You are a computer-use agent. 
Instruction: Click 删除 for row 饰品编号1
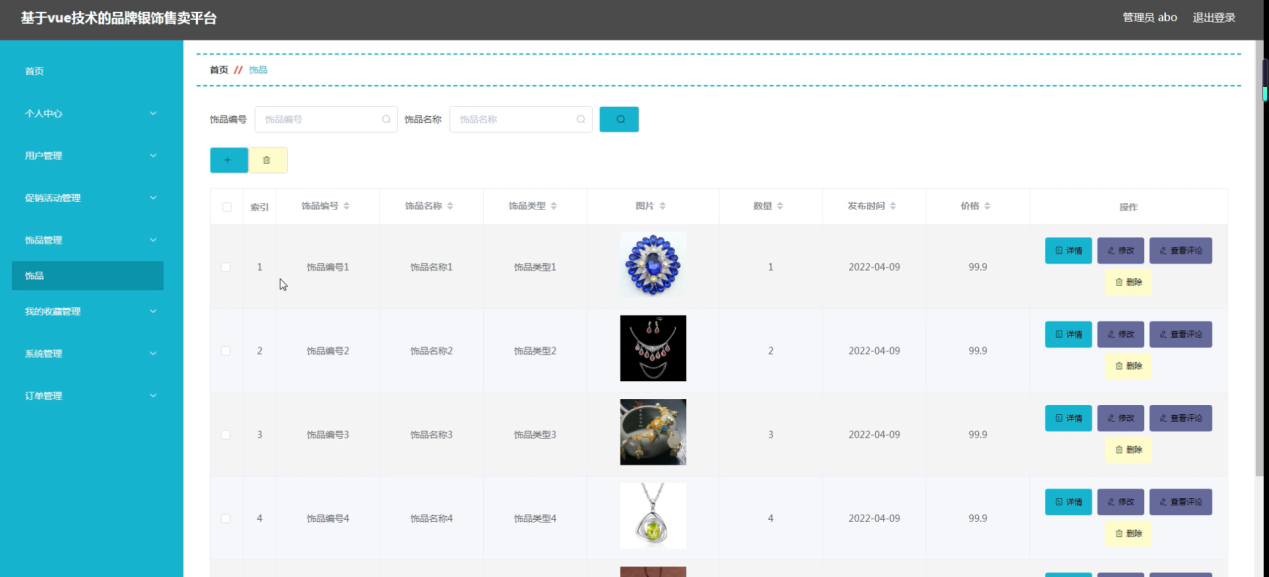point(1128,282)
